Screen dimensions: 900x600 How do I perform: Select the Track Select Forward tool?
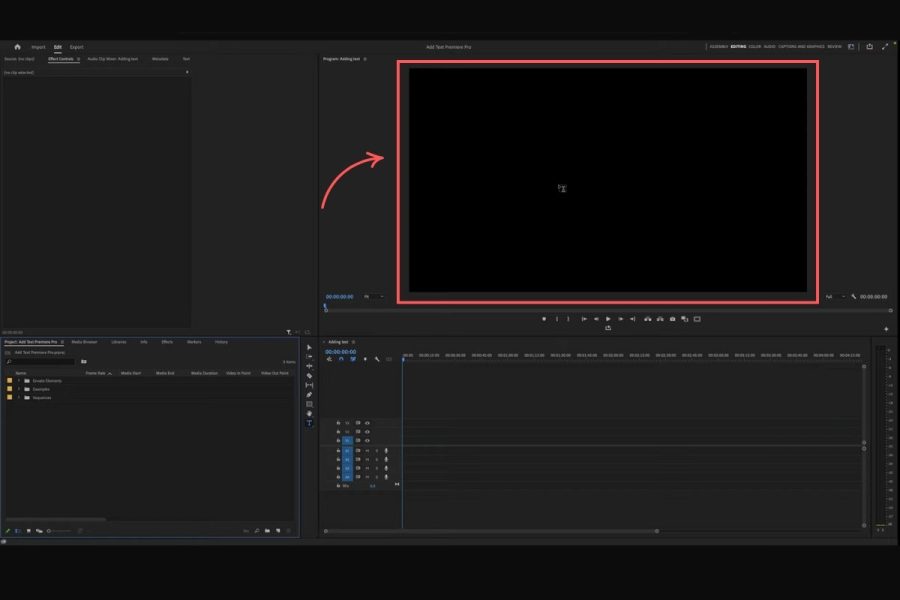click(309, 357)
